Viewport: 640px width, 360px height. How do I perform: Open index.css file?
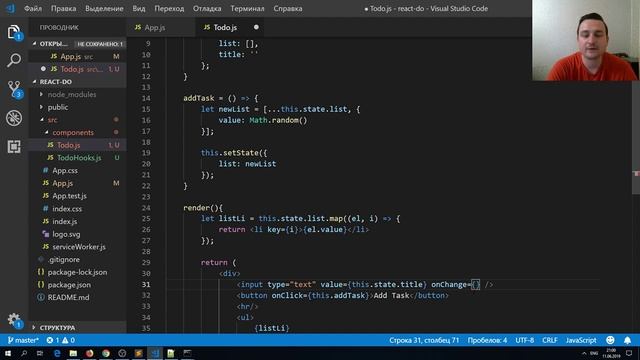tap(67, 209)
